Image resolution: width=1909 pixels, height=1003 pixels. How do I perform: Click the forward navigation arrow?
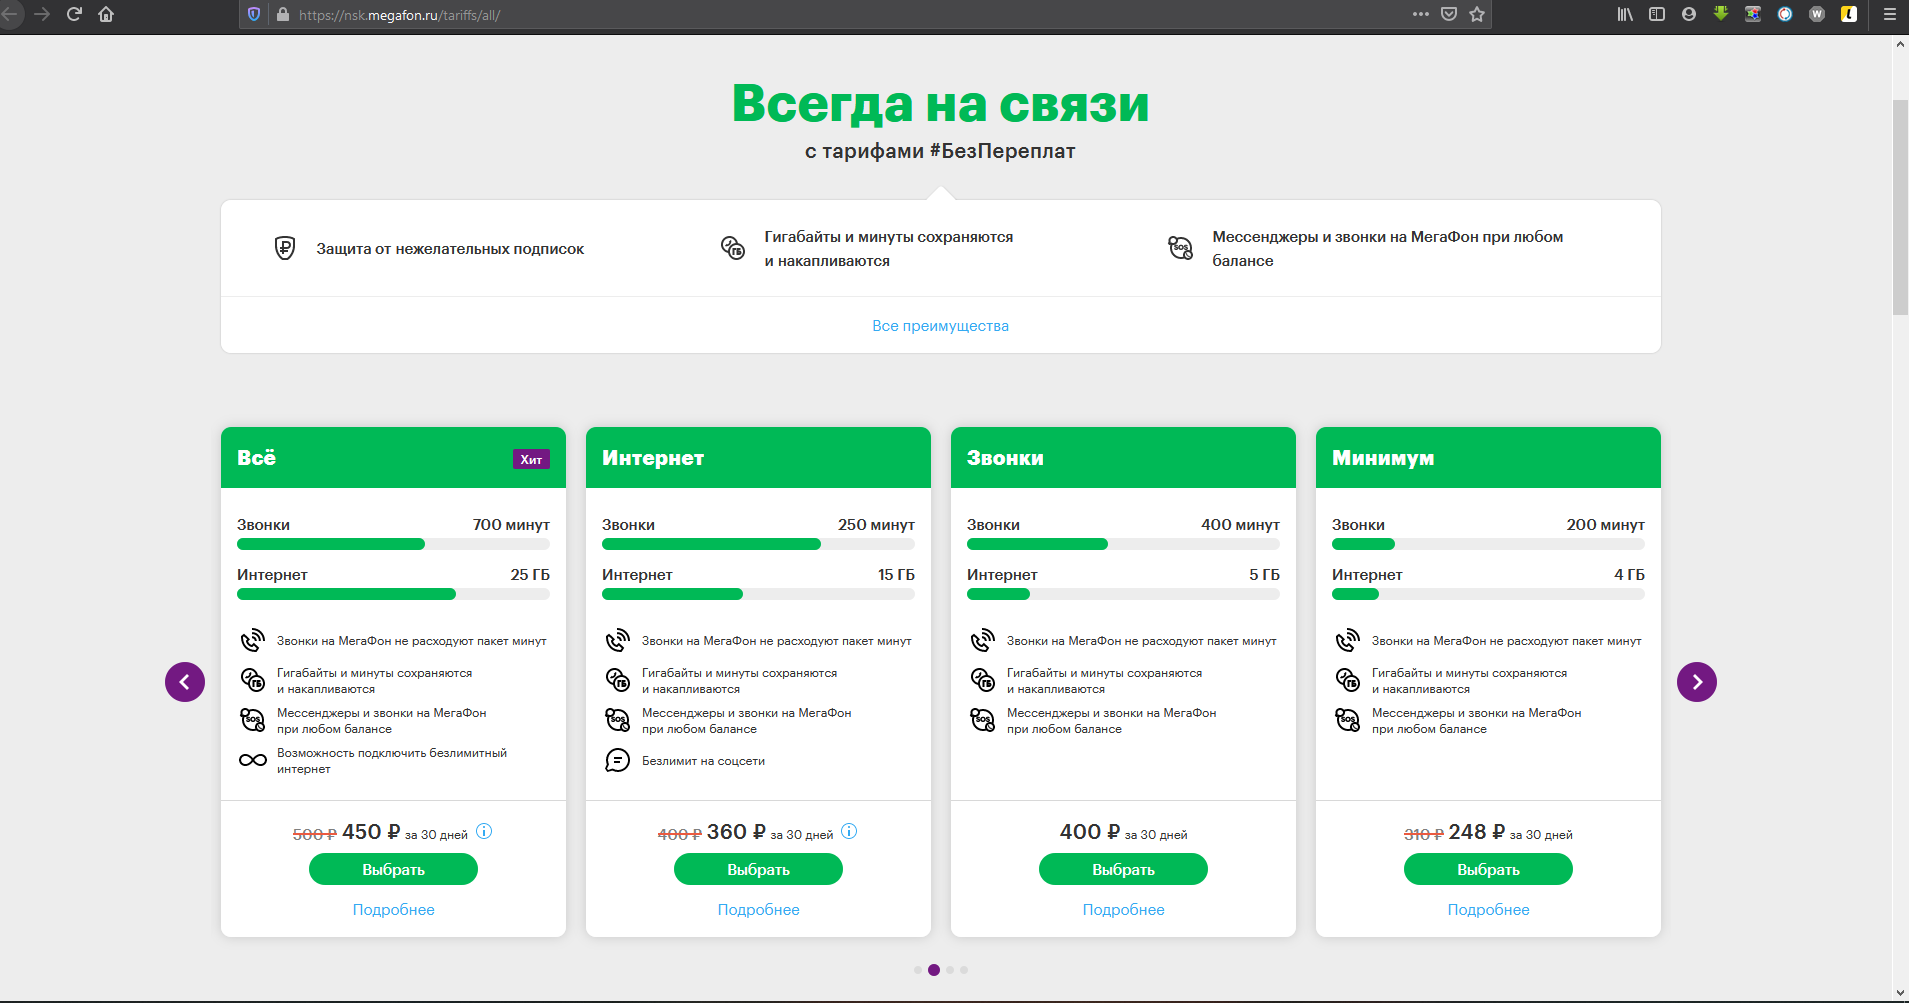tap(42, 14)
